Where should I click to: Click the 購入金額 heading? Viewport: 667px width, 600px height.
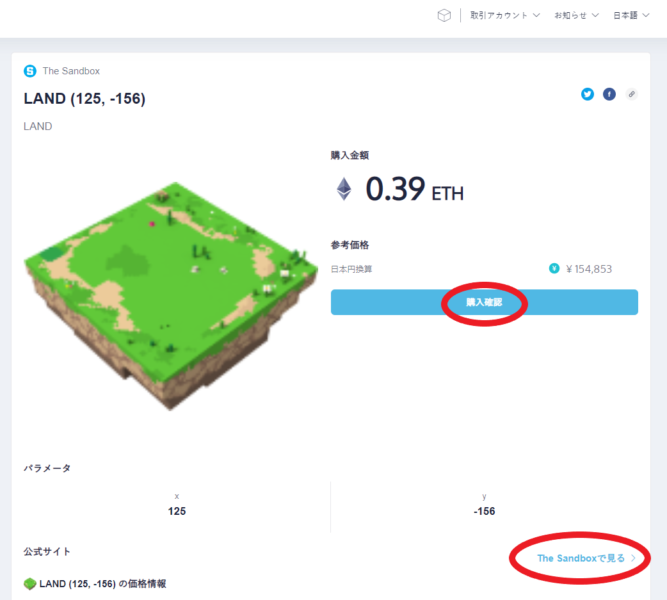(x=350, y=155)
